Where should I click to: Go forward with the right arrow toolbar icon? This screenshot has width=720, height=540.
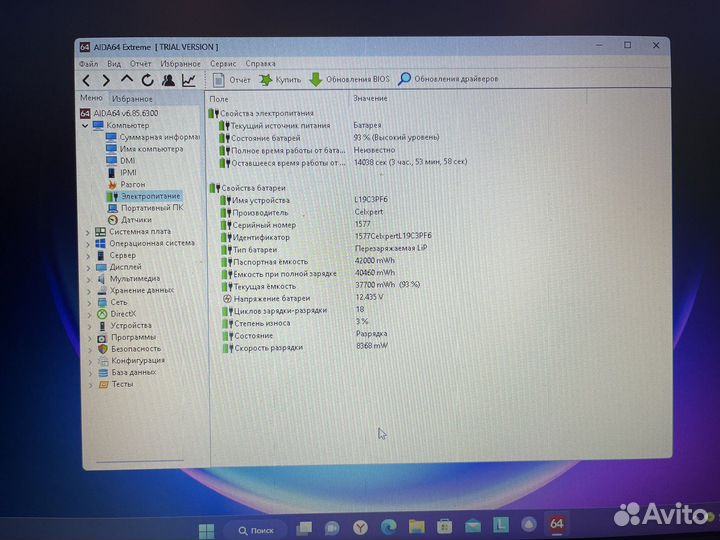coord(106,80)
